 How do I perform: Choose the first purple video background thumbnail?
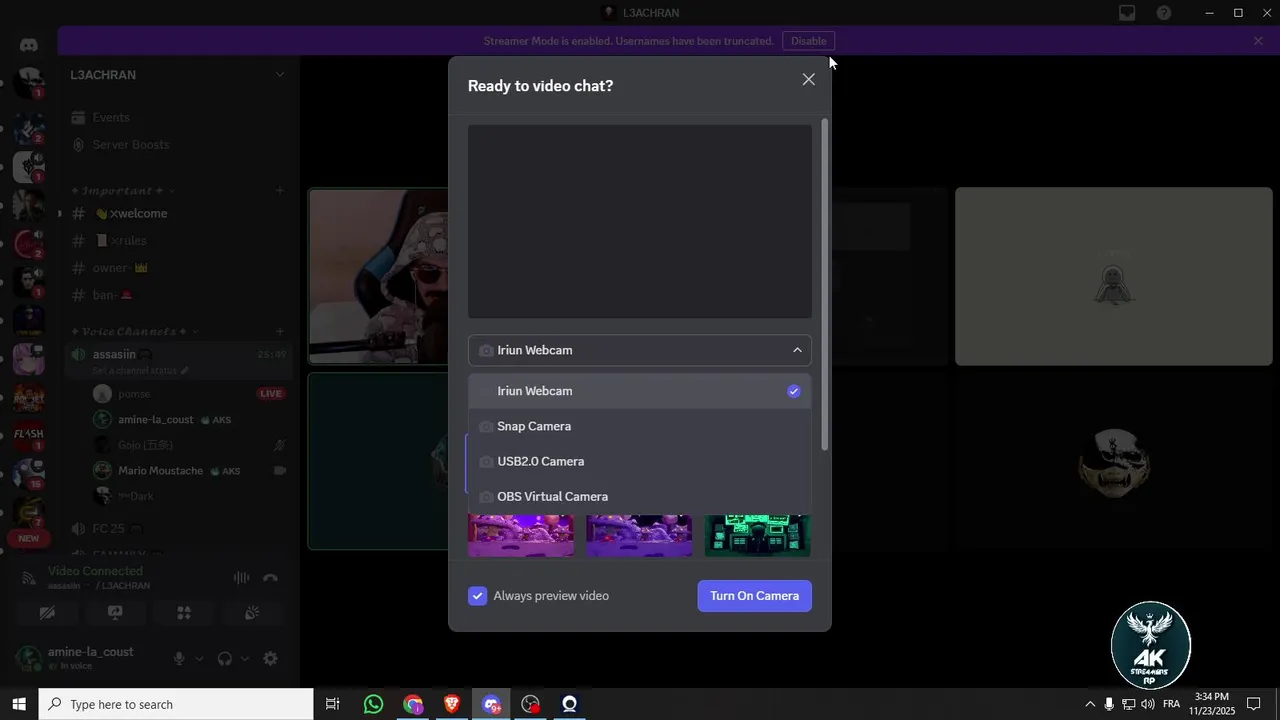521,536
